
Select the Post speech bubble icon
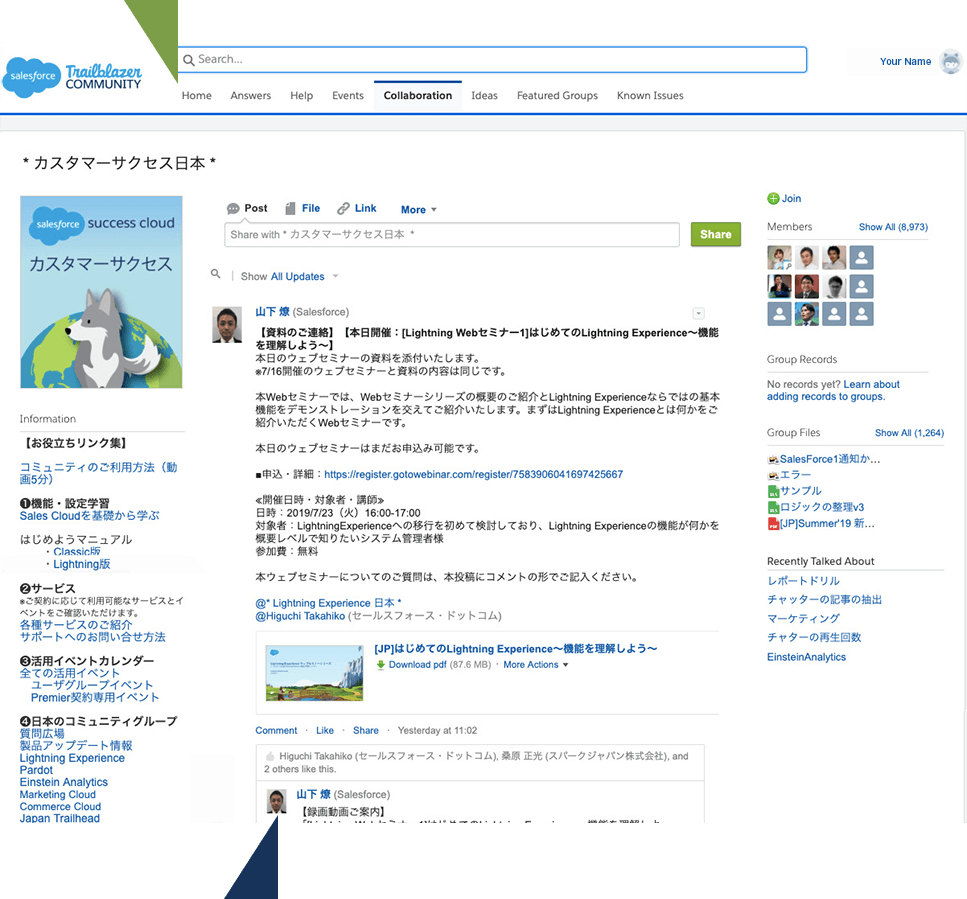[233, 208]
